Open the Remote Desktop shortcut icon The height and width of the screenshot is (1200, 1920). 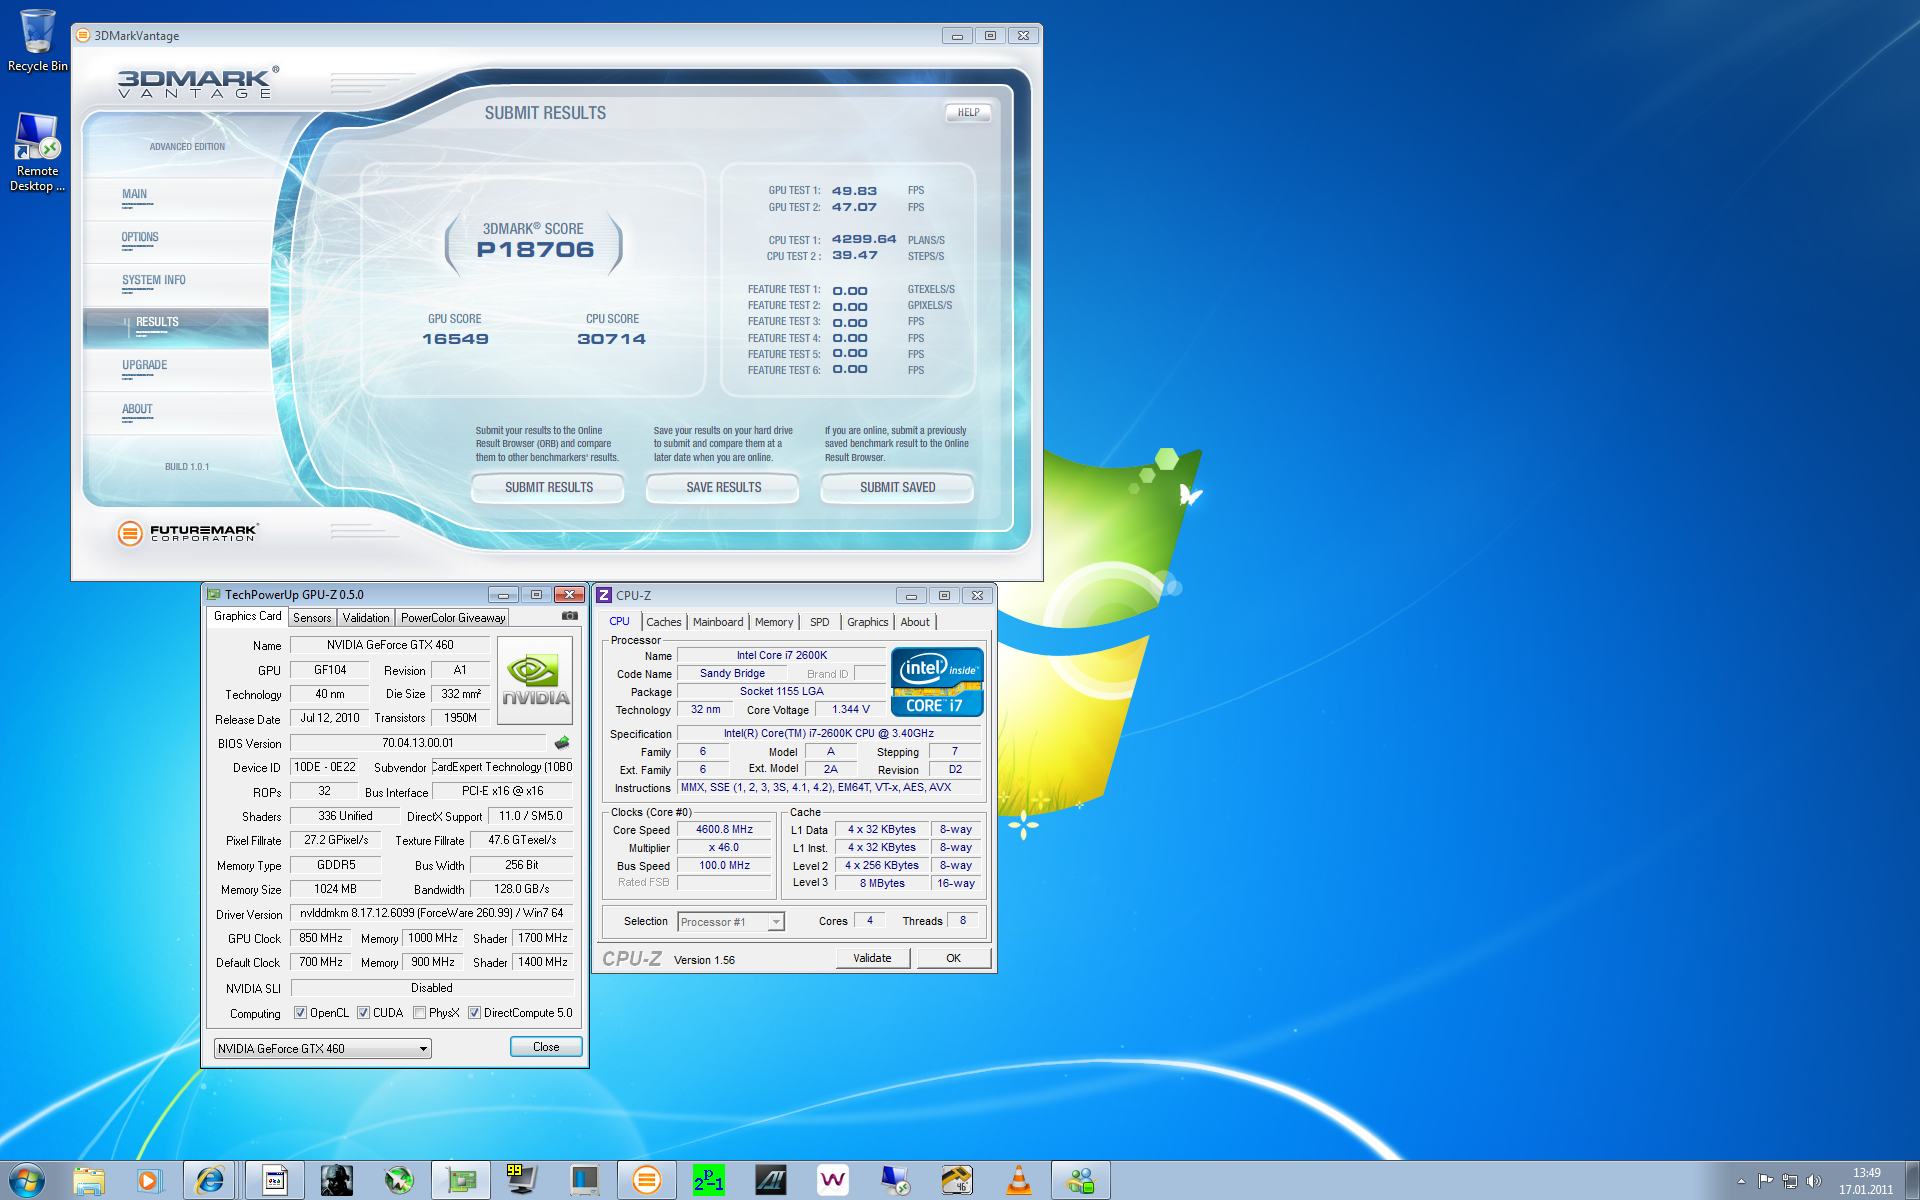pyautogui.click(x=37, y=152)
